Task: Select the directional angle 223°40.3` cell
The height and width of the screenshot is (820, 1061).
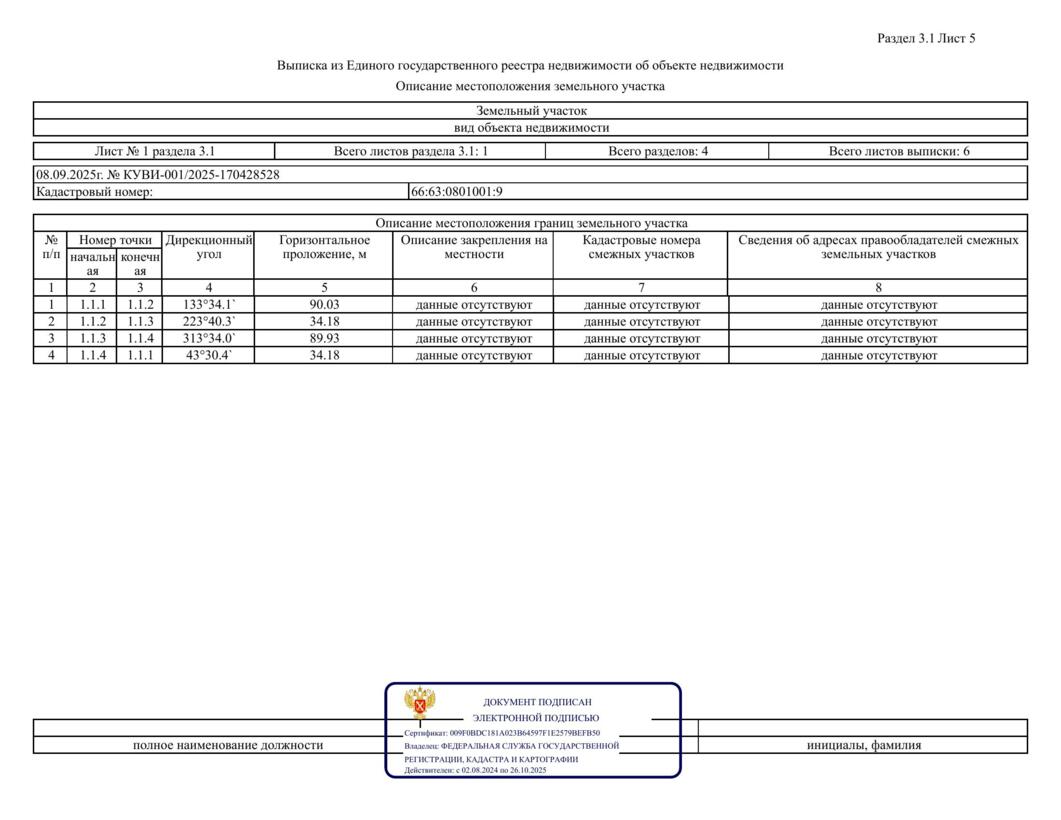Action: coord(208,321)
